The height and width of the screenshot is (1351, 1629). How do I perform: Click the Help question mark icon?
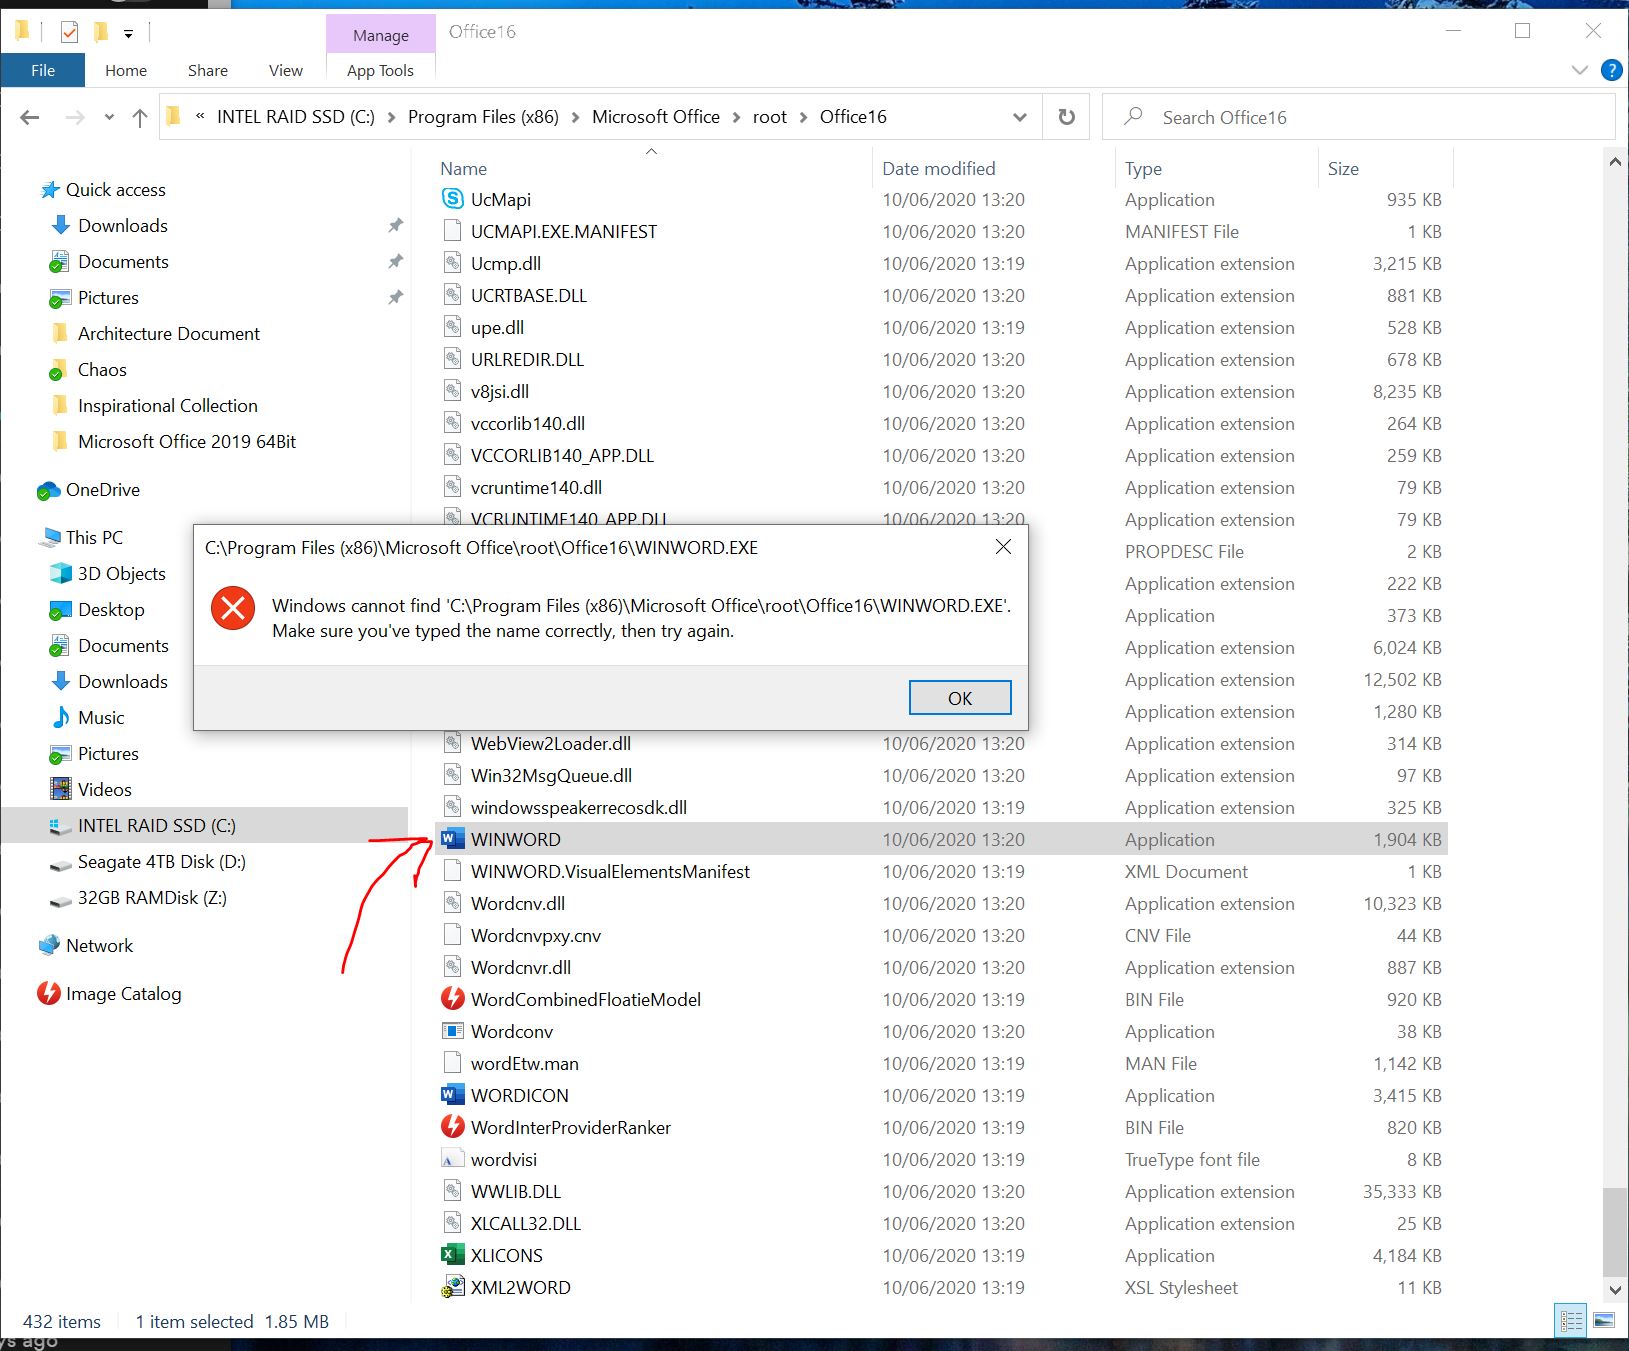tap(1611, 70)
